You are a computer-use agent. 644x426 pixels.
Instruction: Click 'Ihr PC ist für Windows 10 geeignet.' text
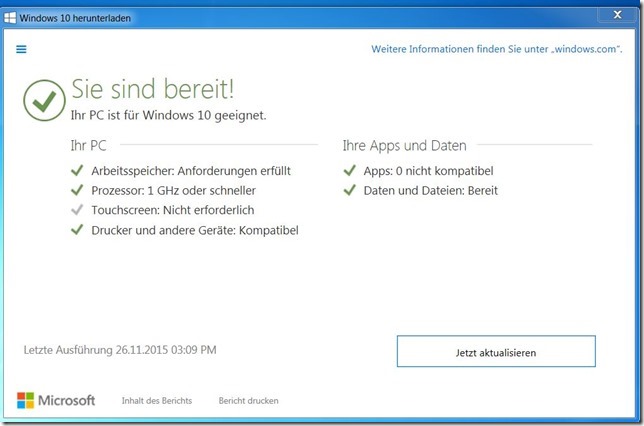(168, 115)
